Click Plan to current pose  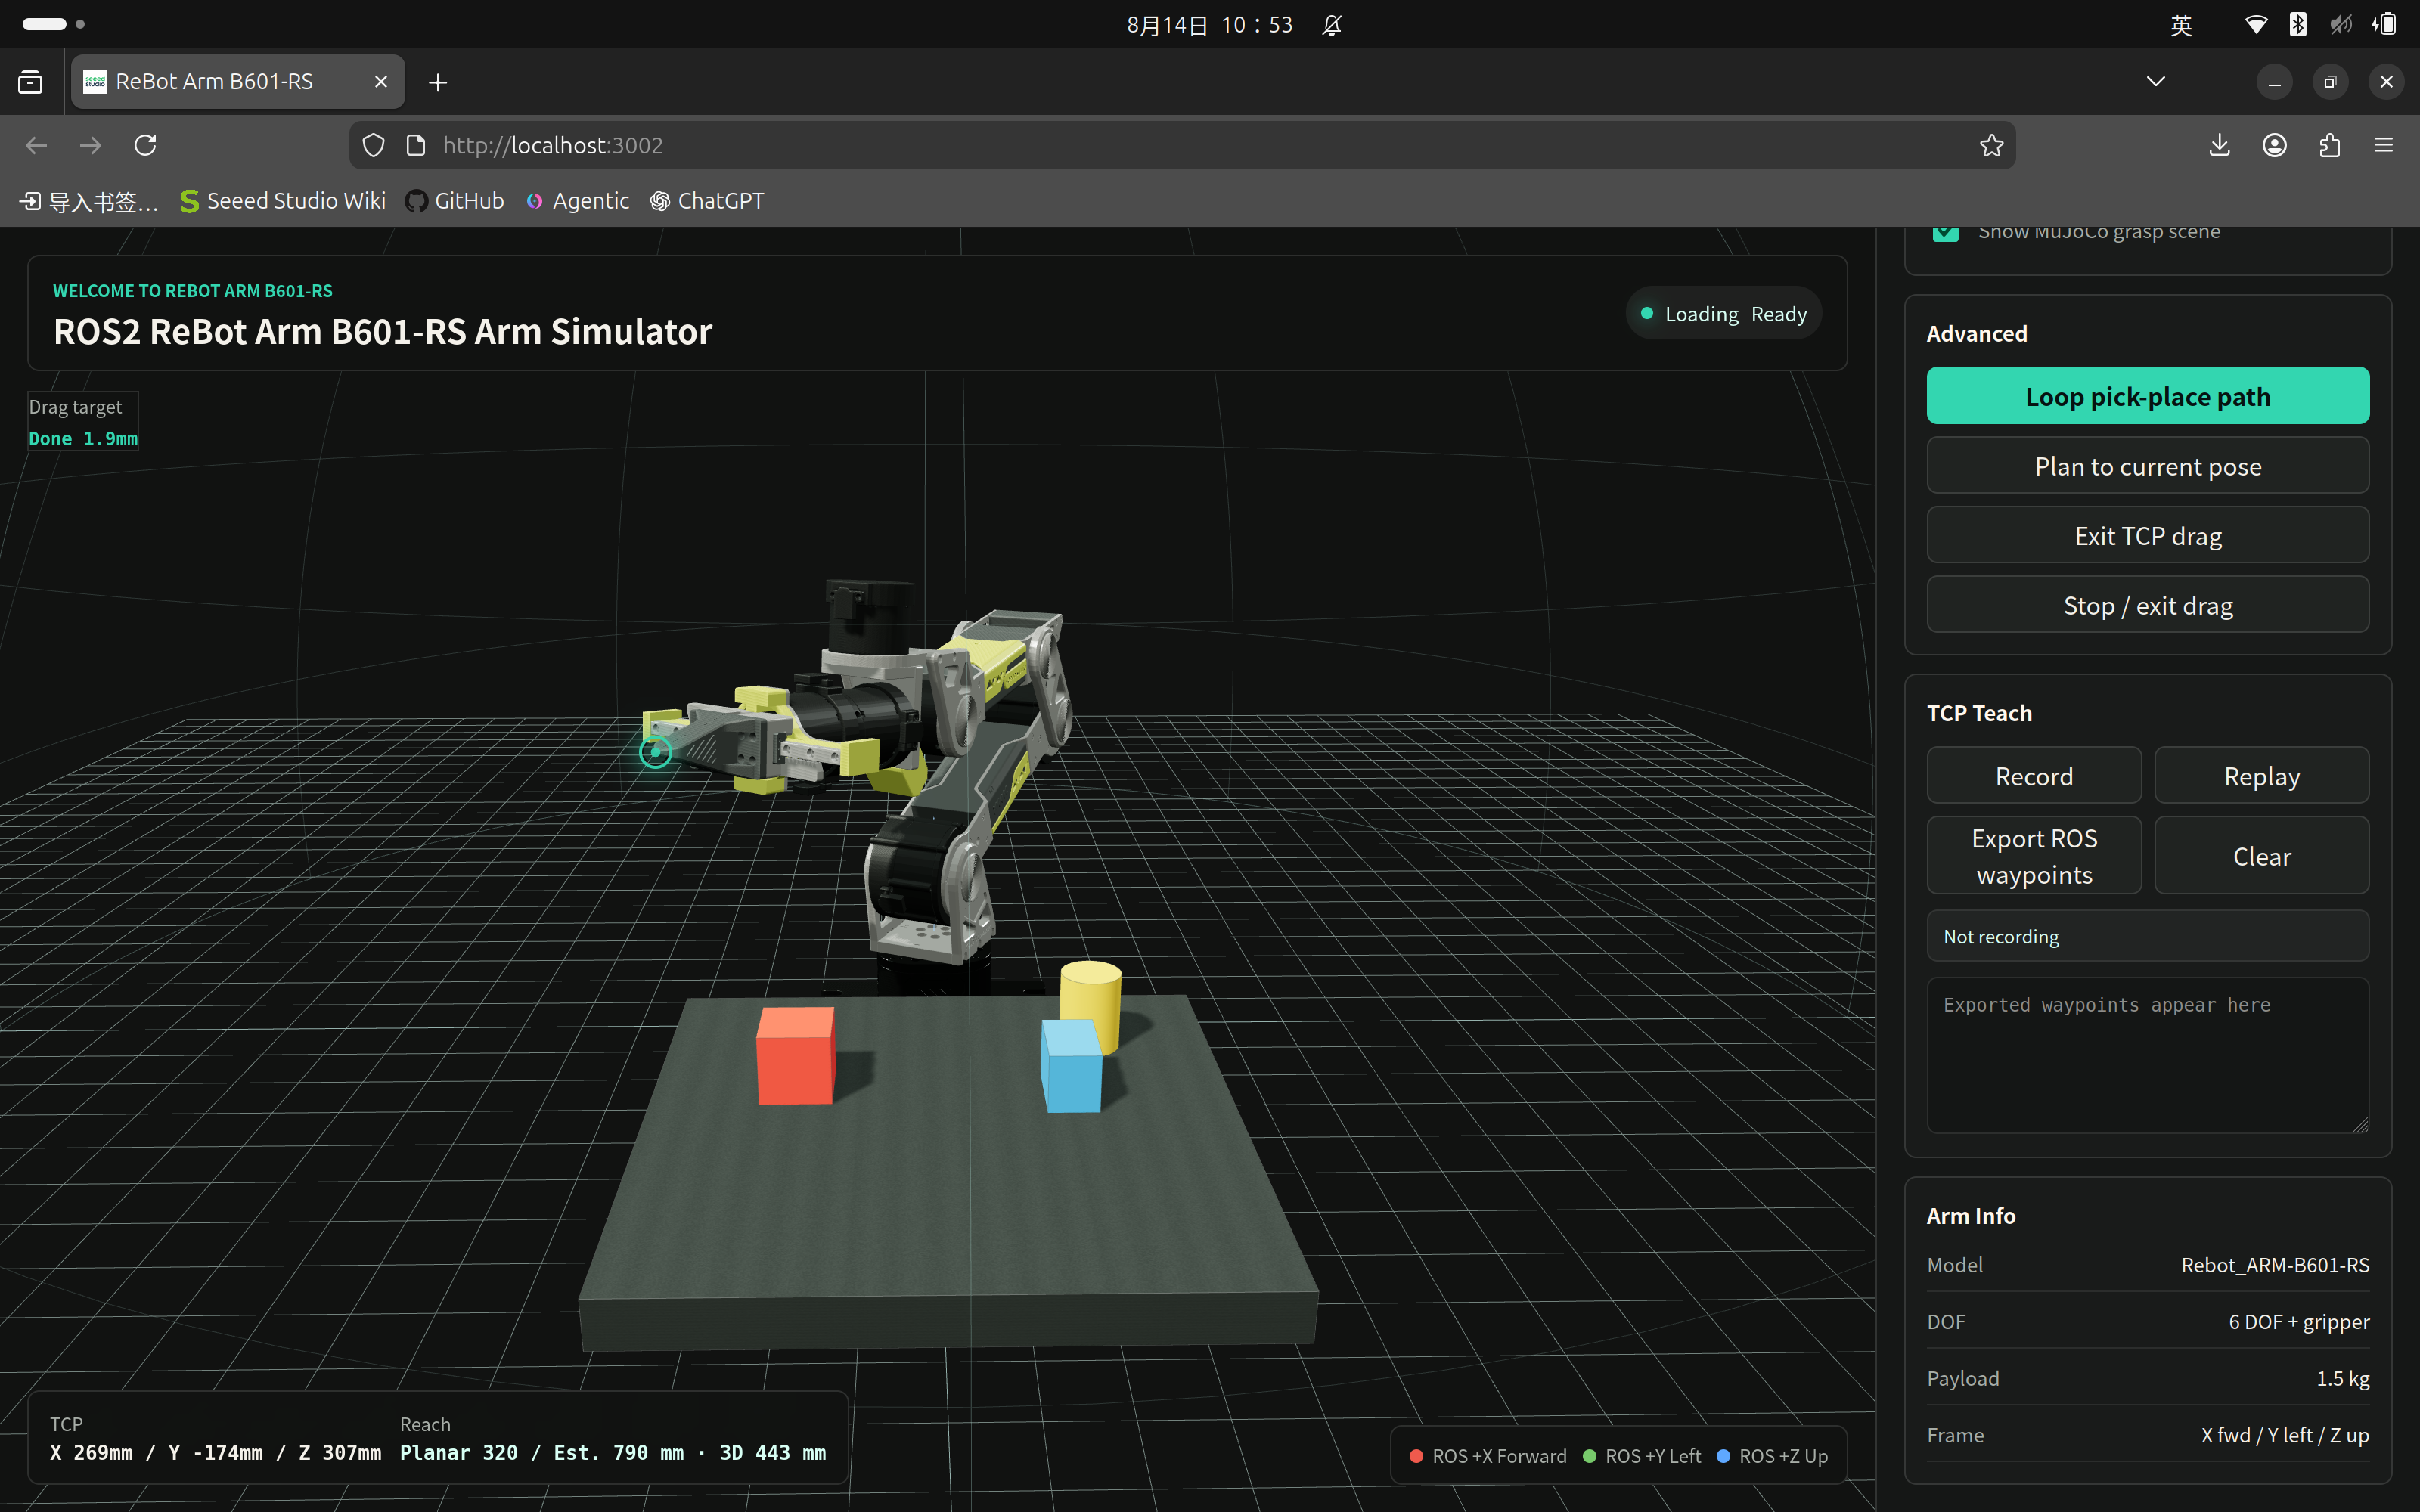tap(2147, 466)
